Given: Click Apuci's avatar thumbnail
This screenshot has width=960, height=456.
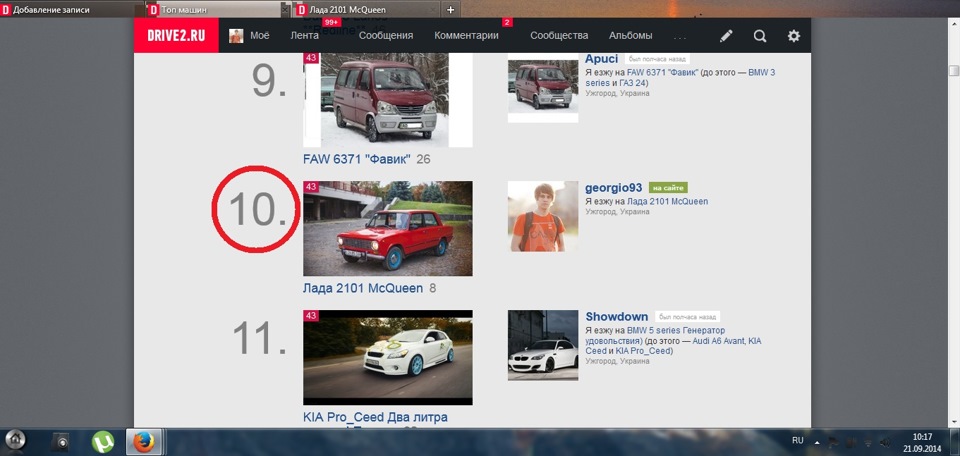Looking at the screenshot, I should 543,88.
